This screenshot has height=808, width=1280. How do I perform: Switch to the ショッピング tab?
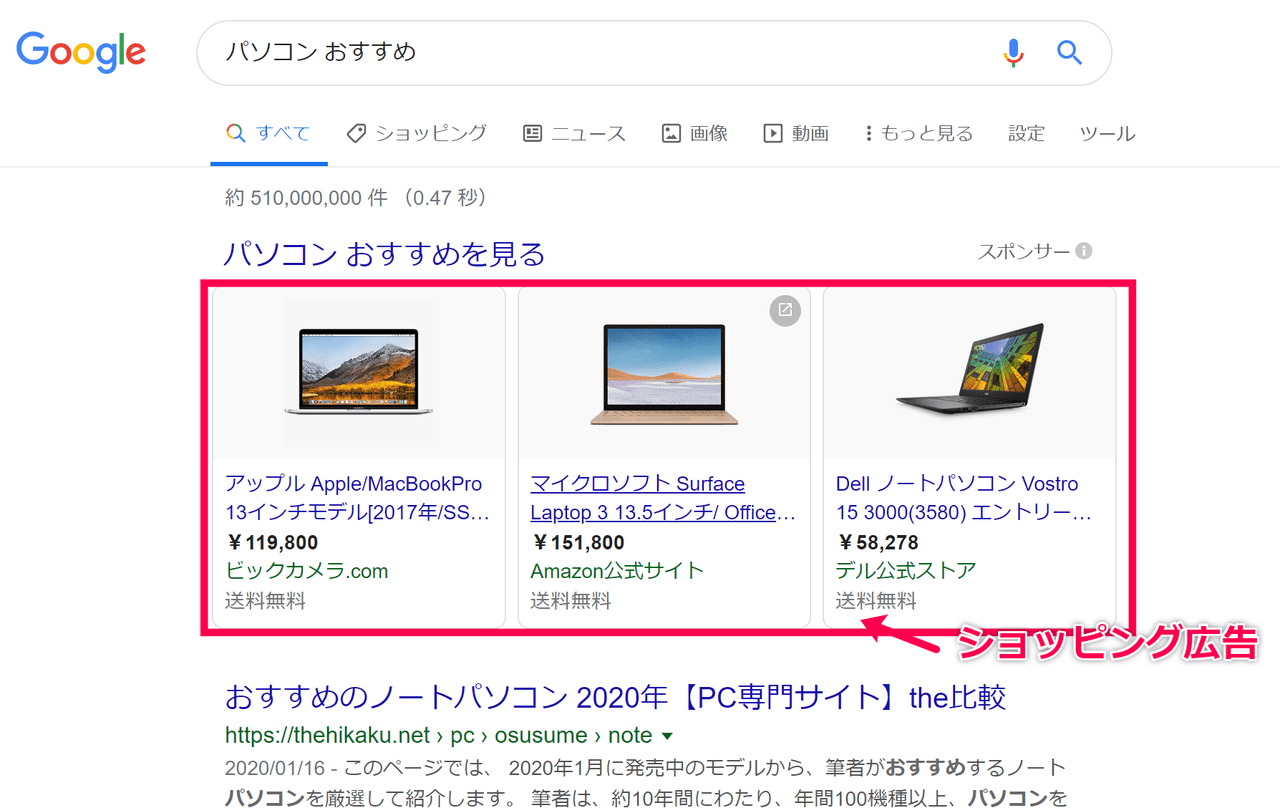tap(417, 133)
